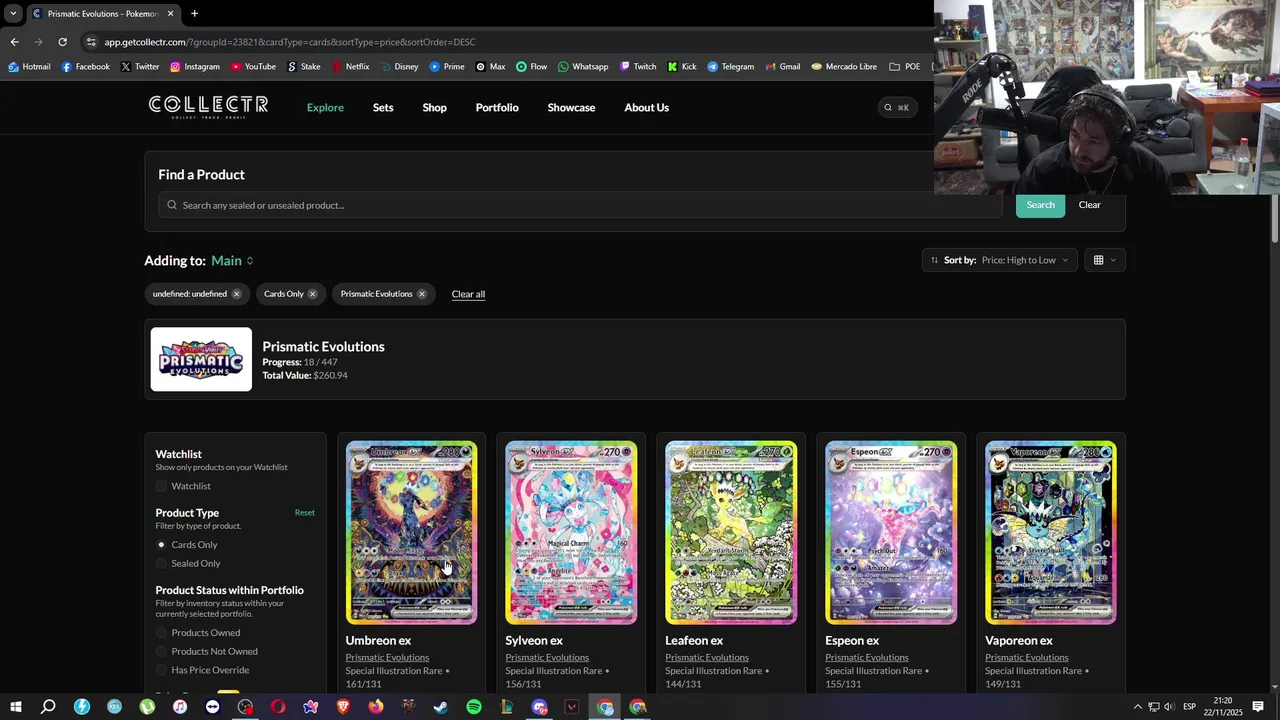
Task: Open the Gmail bookmark
Action: tap(782, 67)
